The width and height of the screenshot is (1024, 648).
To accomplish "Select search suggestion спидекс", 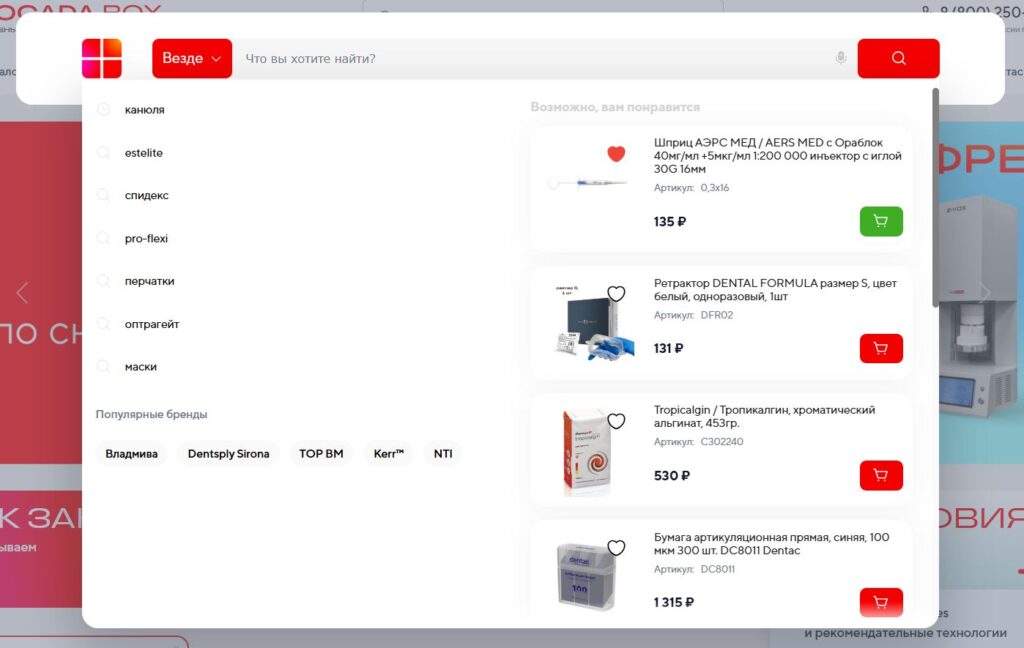I will coord(146,195).
